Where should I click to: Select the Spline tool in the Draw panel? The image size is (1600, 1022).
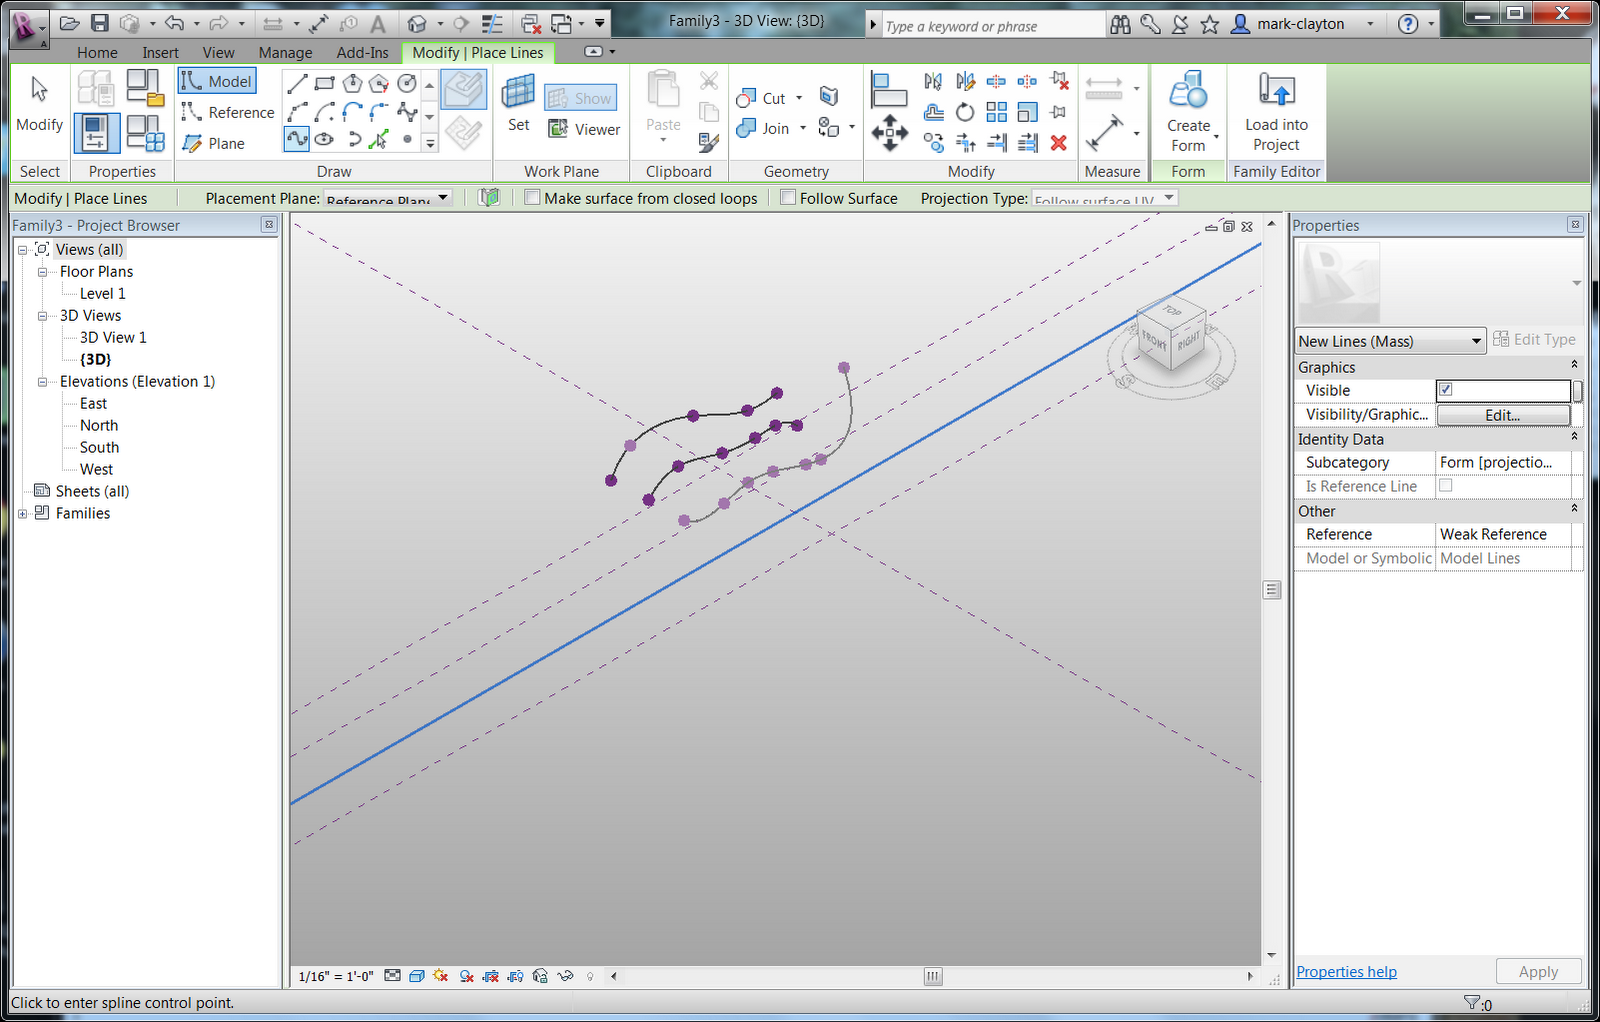tap(296, 139)
